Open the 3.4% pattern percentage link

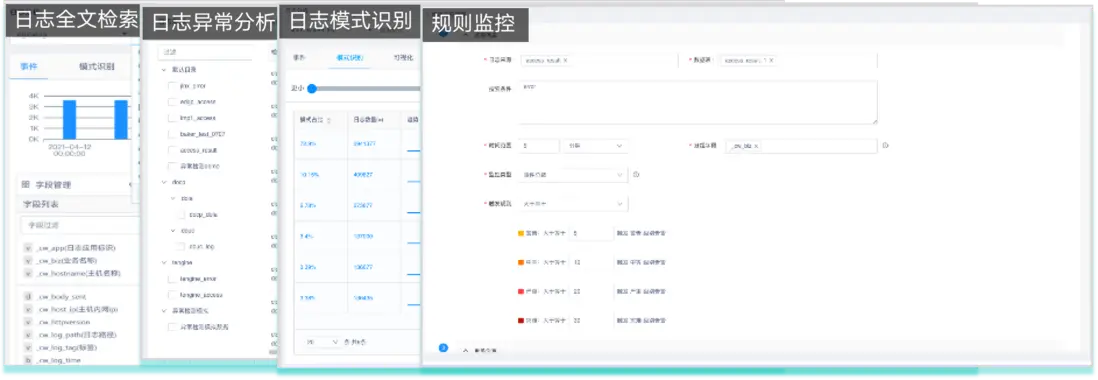point(306,237)
